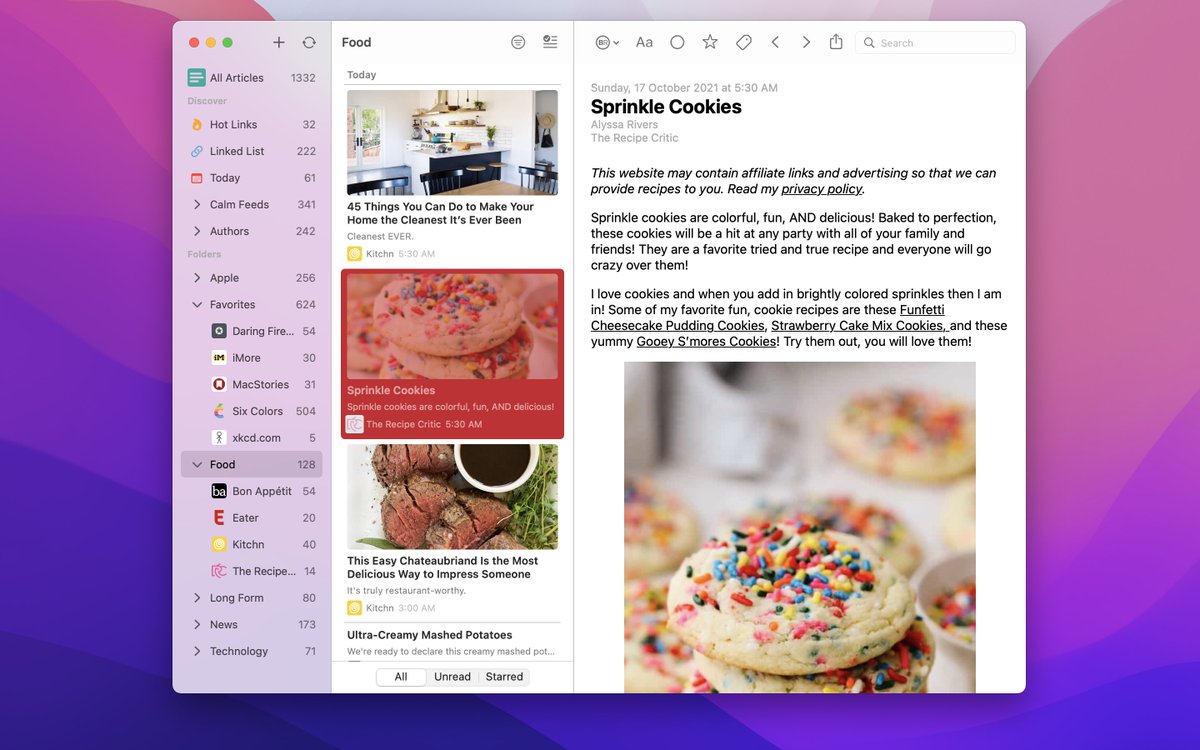Expand the News folder
1200x750 pixels.
point(197,625)
